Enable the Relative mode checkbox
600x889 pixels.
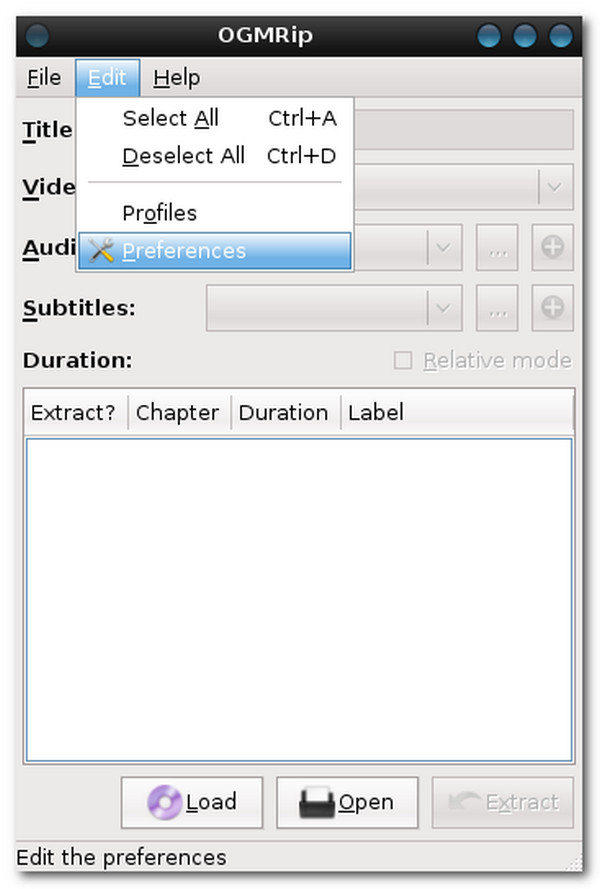tap(403, 360)
